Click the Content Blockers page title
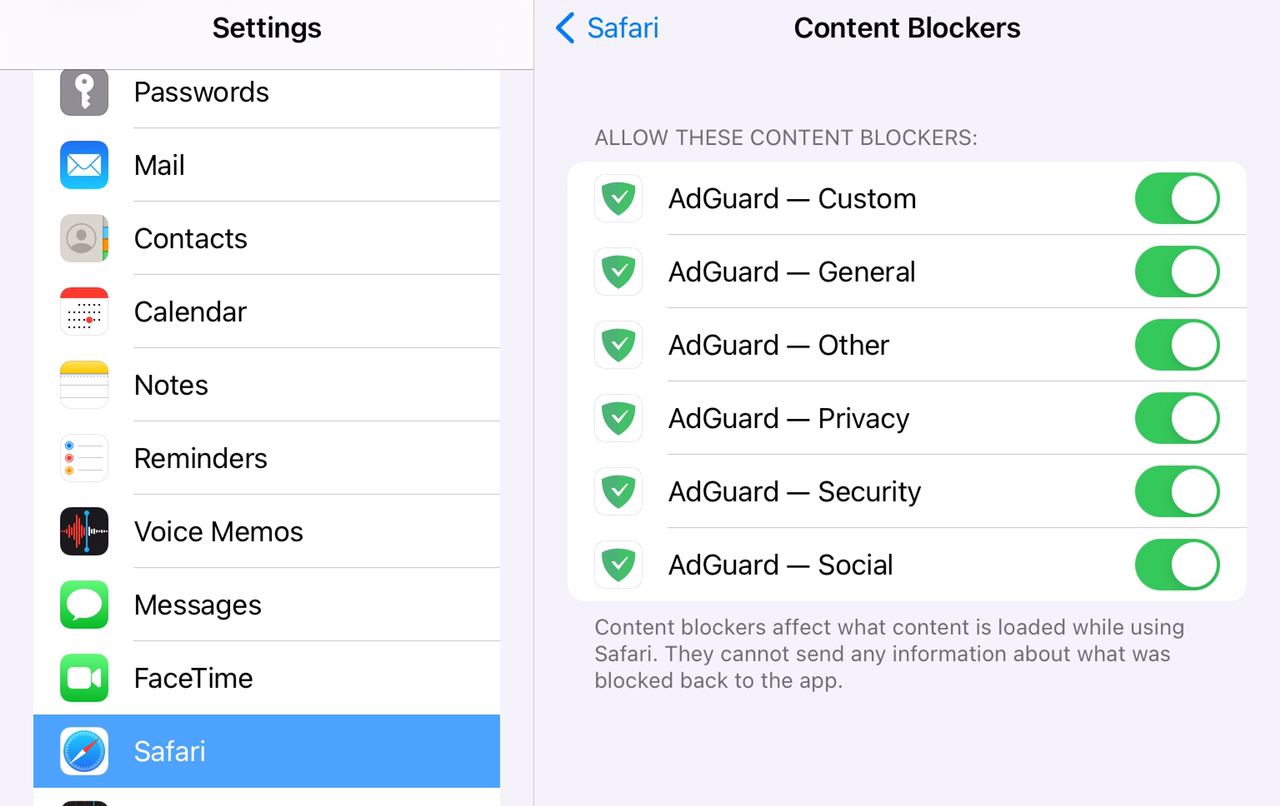This screenshot has height=806, width=1280. click(x=907, y=28)
